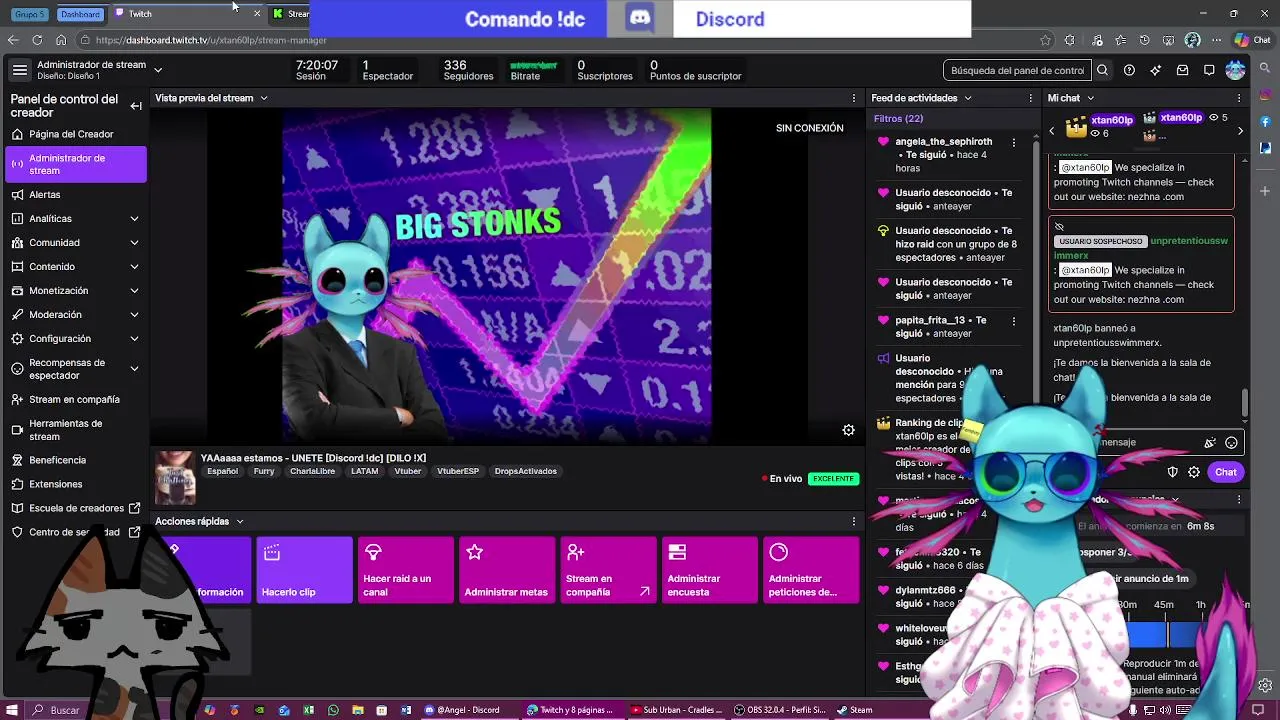Screen dimensions: 1280x720
Task: Open the Diseño layout dropdown chevron
Action: pos(158,70)
